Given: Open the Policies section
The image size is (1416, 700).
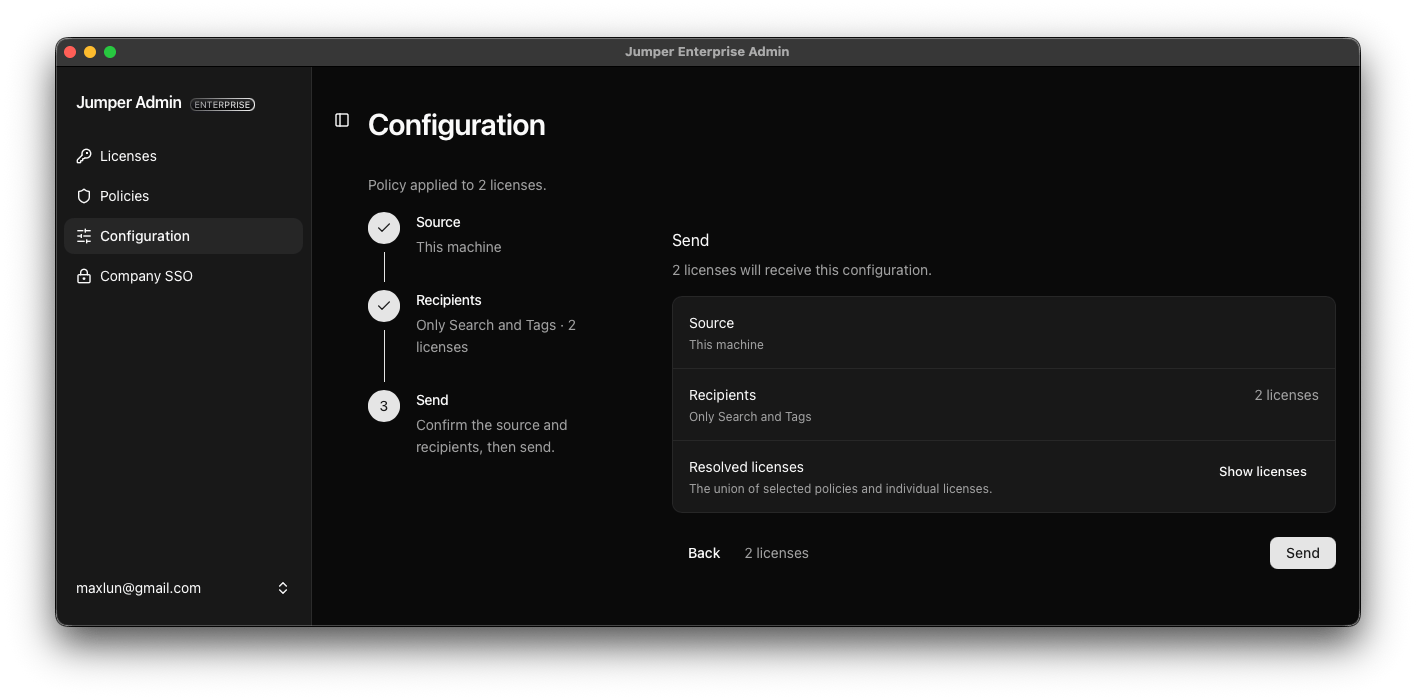Looking at the screenshot, I should (183, 196).
